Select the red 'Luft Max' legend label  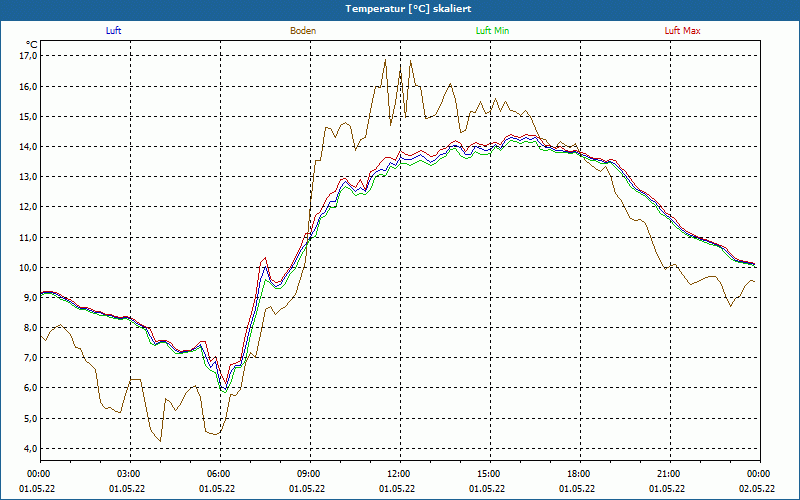(682, 31)
